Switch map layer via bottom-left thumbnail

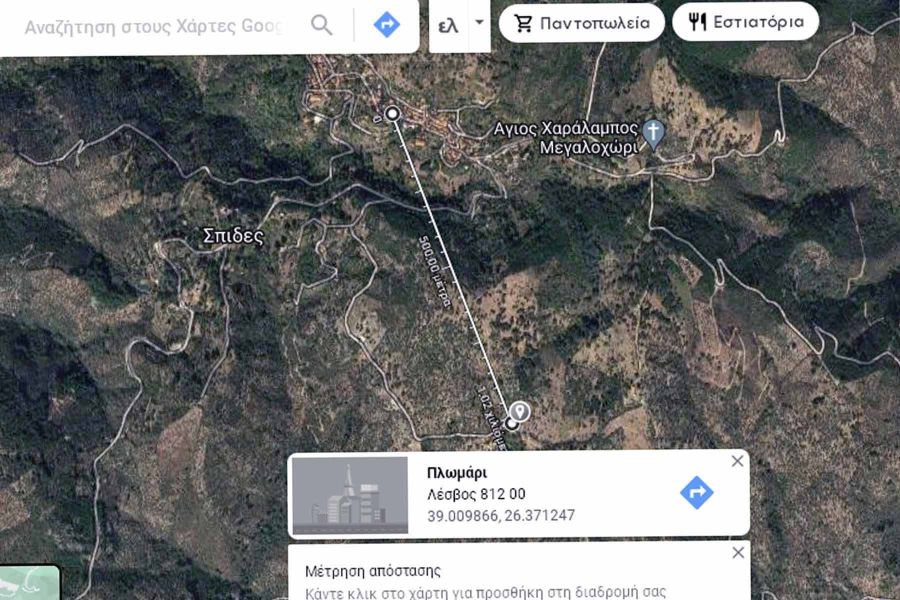point(30,583)
